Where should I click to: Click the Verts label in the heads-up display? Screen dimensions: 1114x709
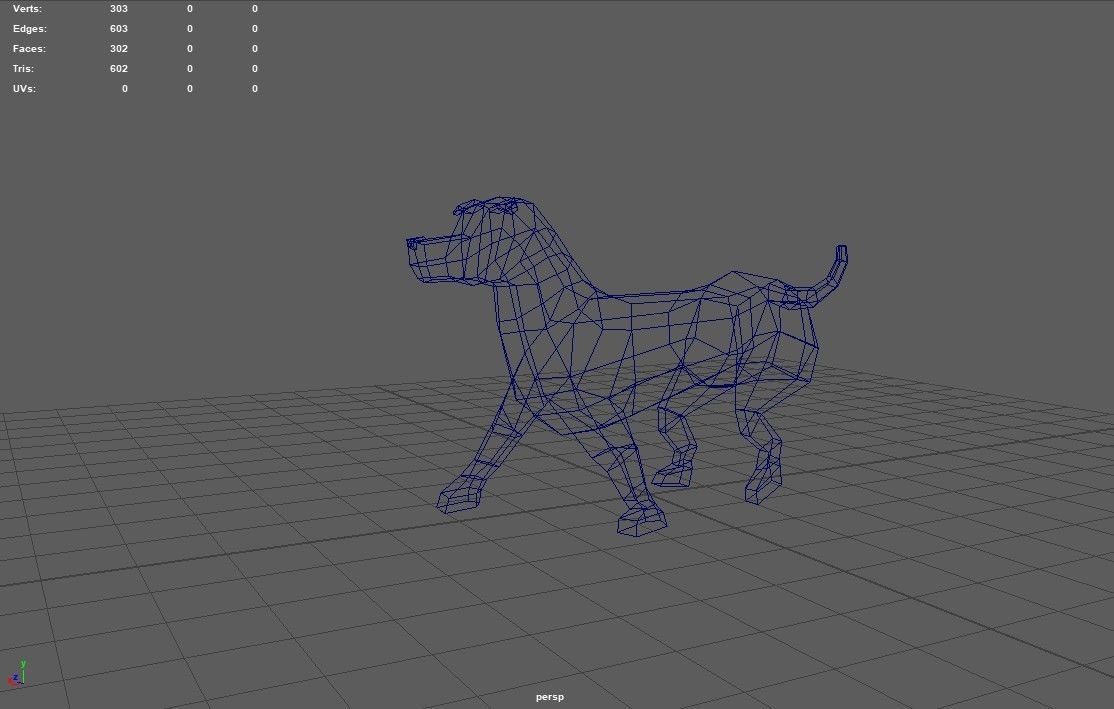click(x=27, y=9)
